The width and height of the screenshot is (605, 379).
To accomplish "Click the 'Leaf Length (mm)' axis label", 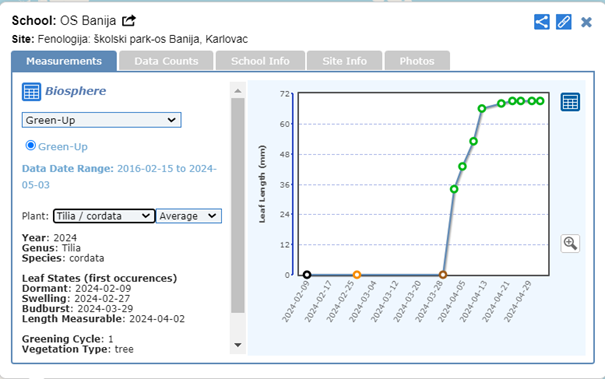I will 262,184.
